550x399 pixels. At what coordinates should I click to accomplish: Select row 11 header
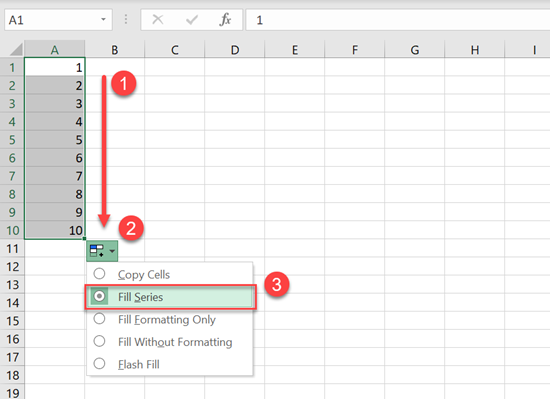point(12,249)
